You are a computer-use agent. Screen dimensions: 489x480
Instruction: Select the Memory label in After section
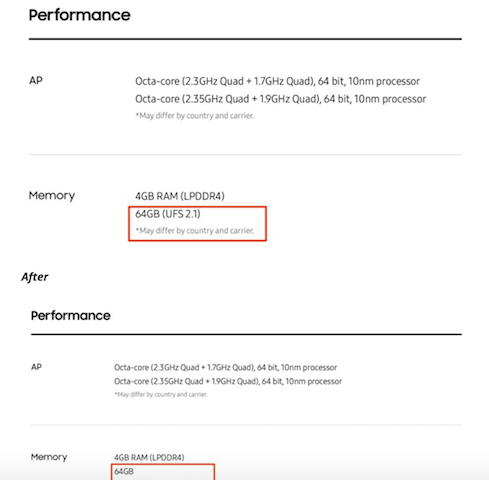[49, 457]
